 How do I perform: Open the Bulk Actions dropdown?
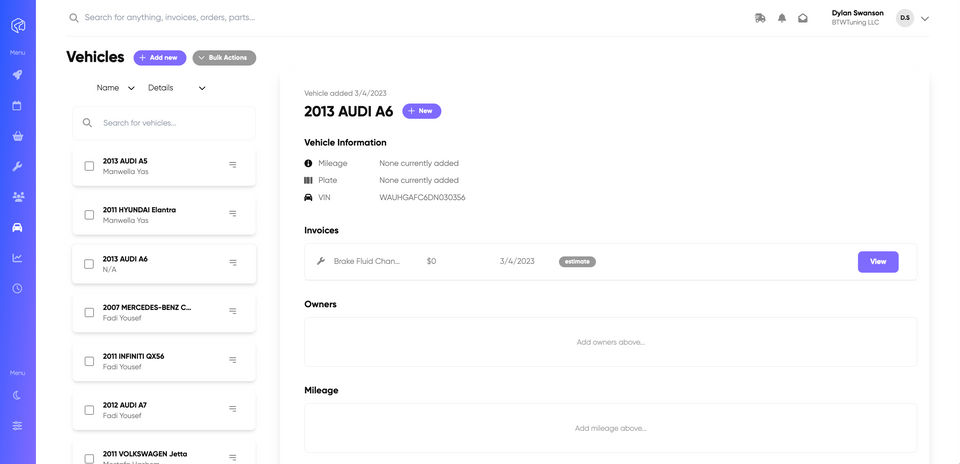pyautogui.click(x=224, y=58)
